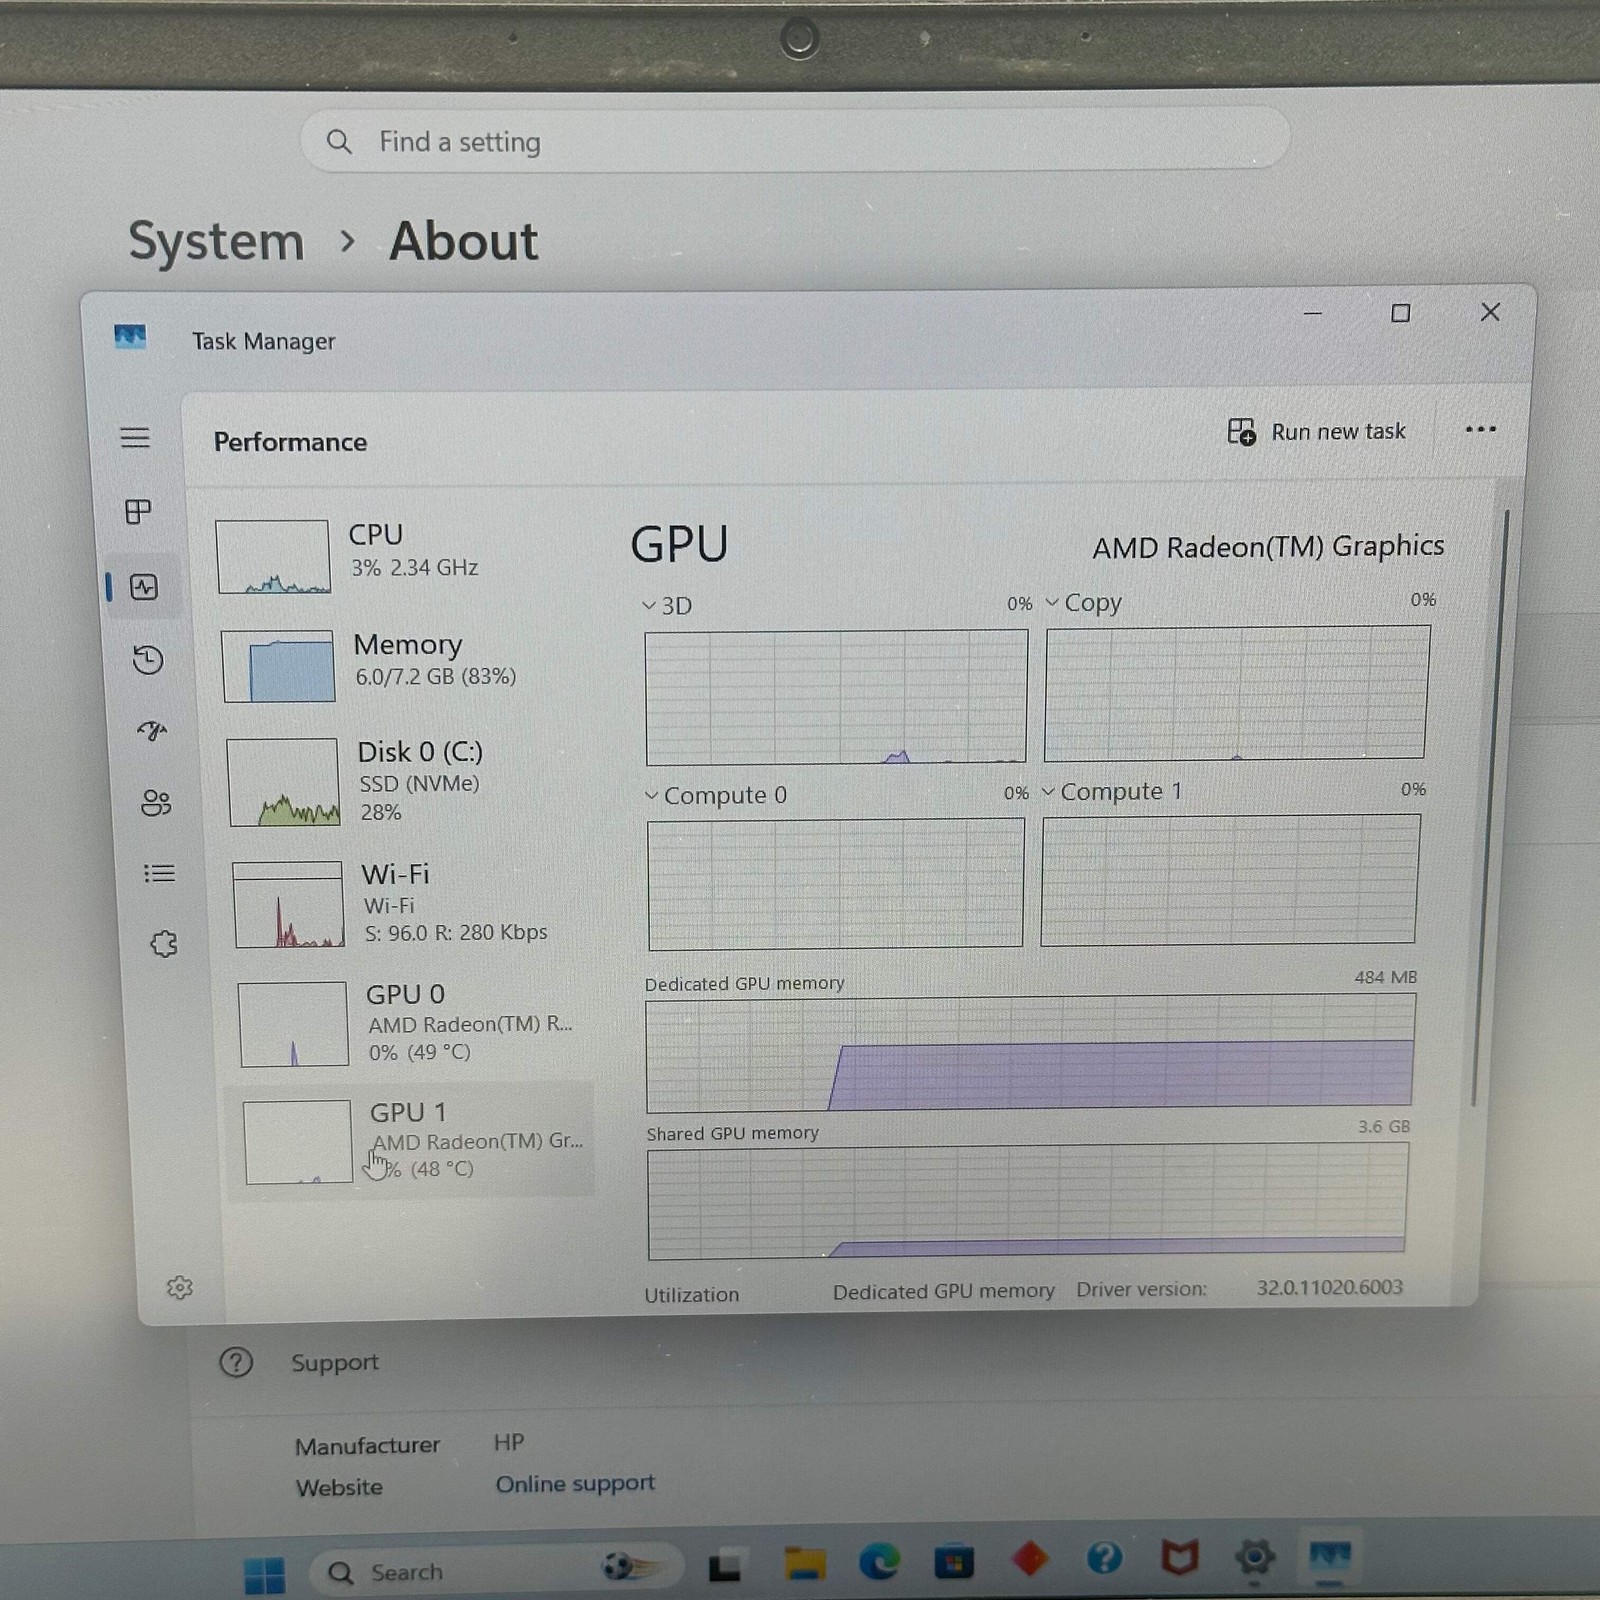Viewport: 1600px width, 1600px height.
Task: Open Microsoft Store from the taskbar
Action: (x=954, y=1560)
